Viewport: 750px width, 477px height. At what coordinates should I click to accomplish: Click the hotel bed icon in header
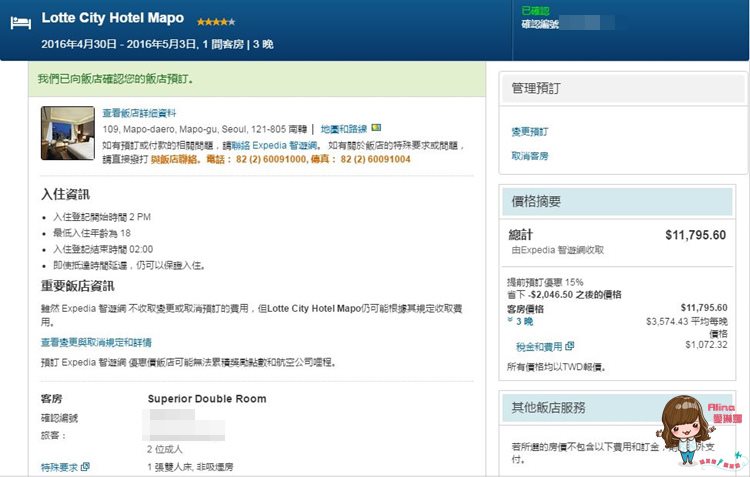click(21, 23)
